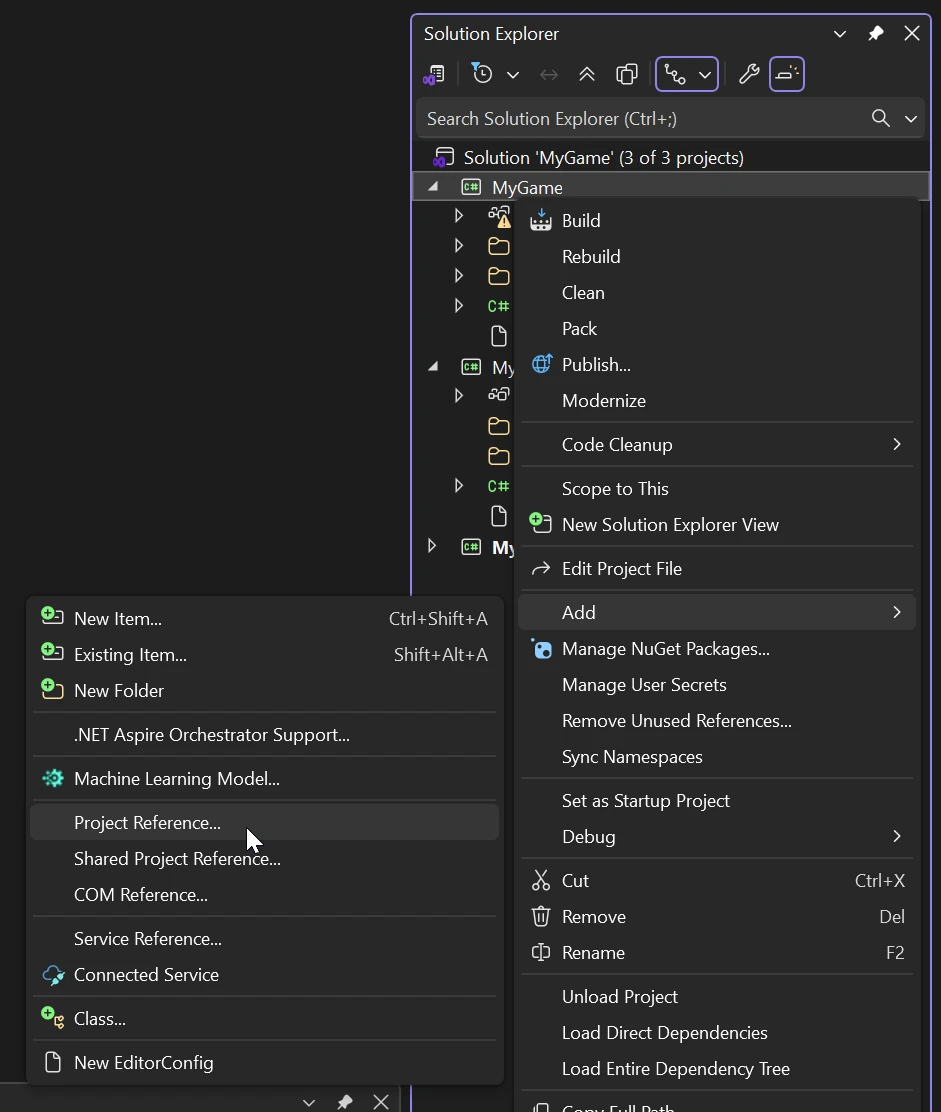Open the Pending Changes Filter dropdown arrow
941x1112 pixels.
pyautogui.click(x=513, y=74)
